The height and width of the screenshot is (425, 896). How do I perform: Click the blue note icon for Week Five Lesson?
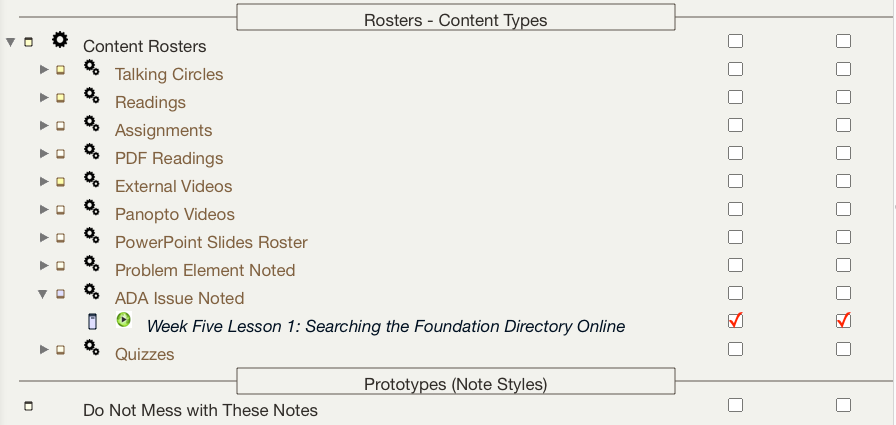(93, 321)
